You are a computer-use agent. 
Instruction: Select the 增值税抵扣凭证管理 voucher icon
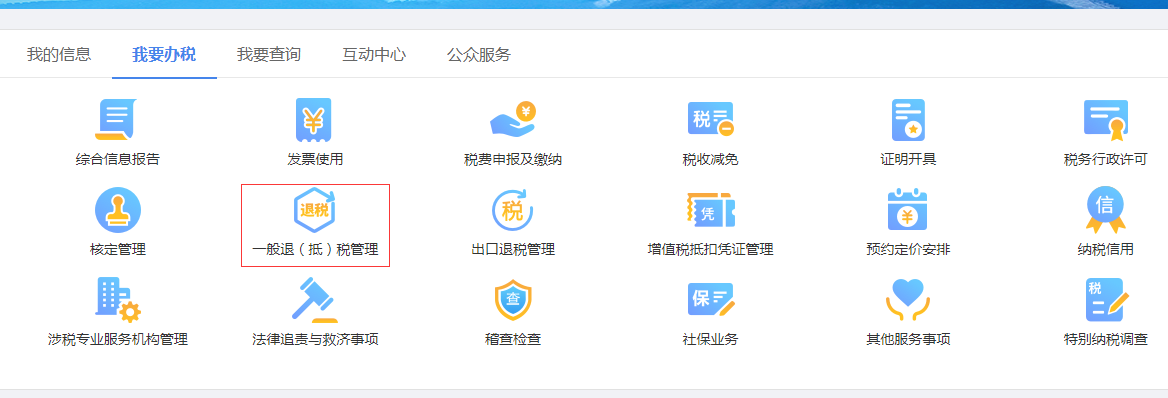coord(710,209)
